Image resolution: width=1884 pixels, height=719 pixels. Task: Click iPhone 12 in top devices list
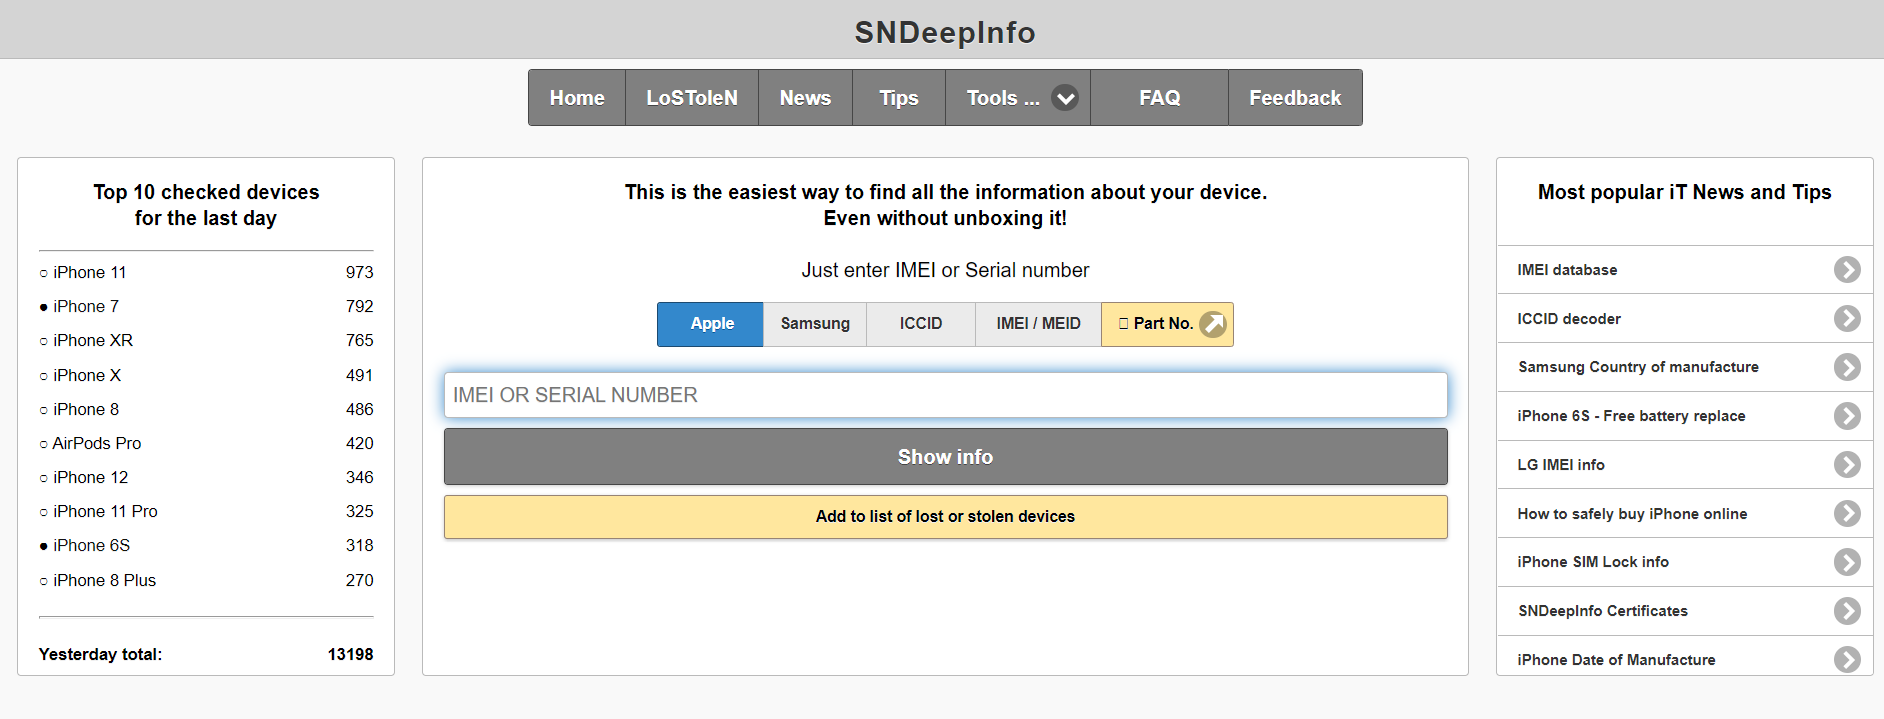point(91,477)
